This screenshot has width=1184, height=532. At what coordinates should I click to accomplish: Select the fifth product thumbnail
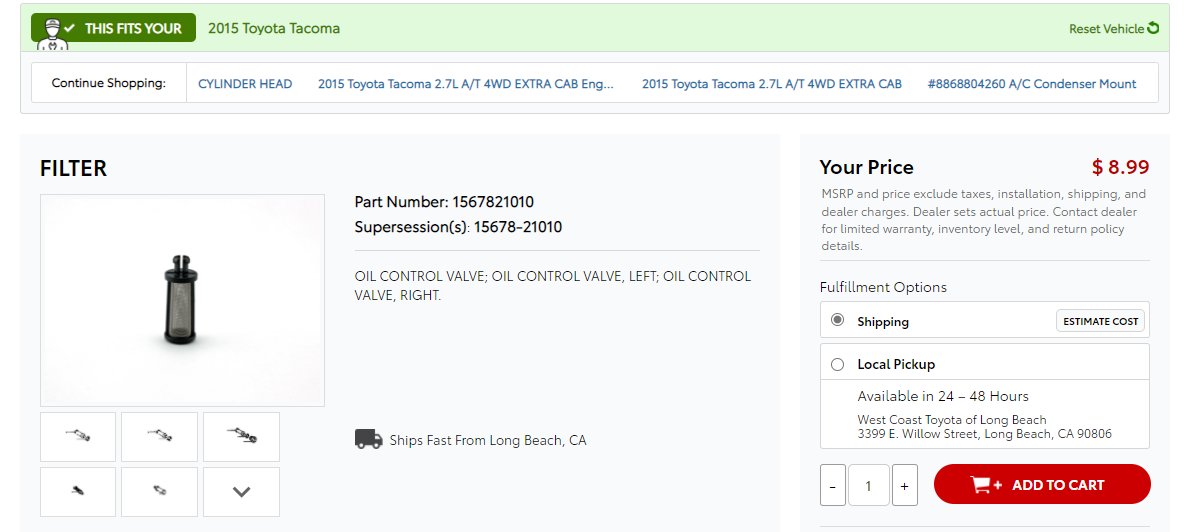pos(159,492)
